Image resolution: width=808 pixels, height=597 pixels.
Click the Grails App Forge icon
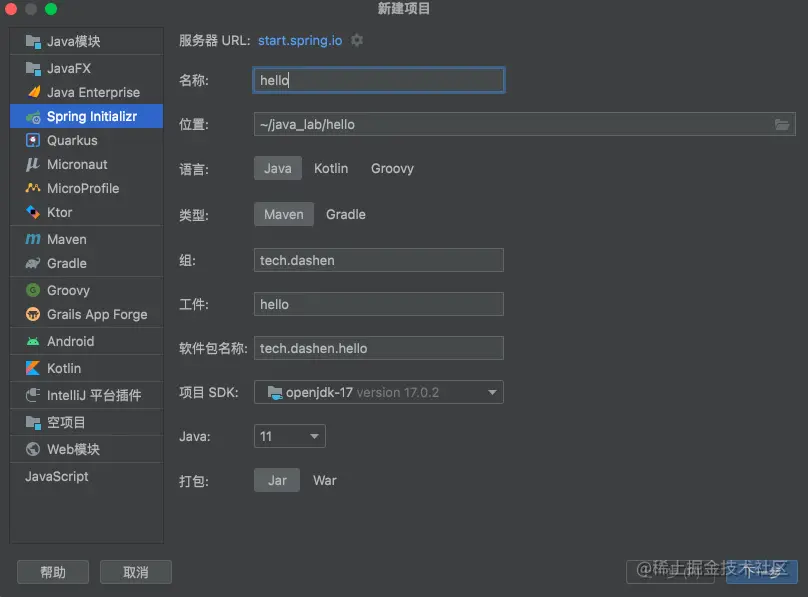[33, 314]
